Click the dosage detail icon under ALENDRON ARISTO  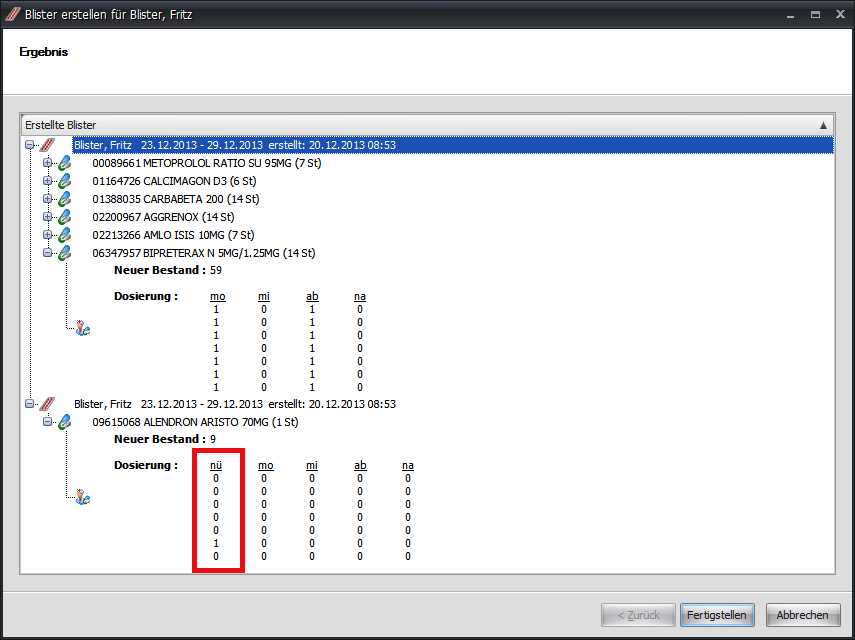pyautogui.click(x=82, y=497)
